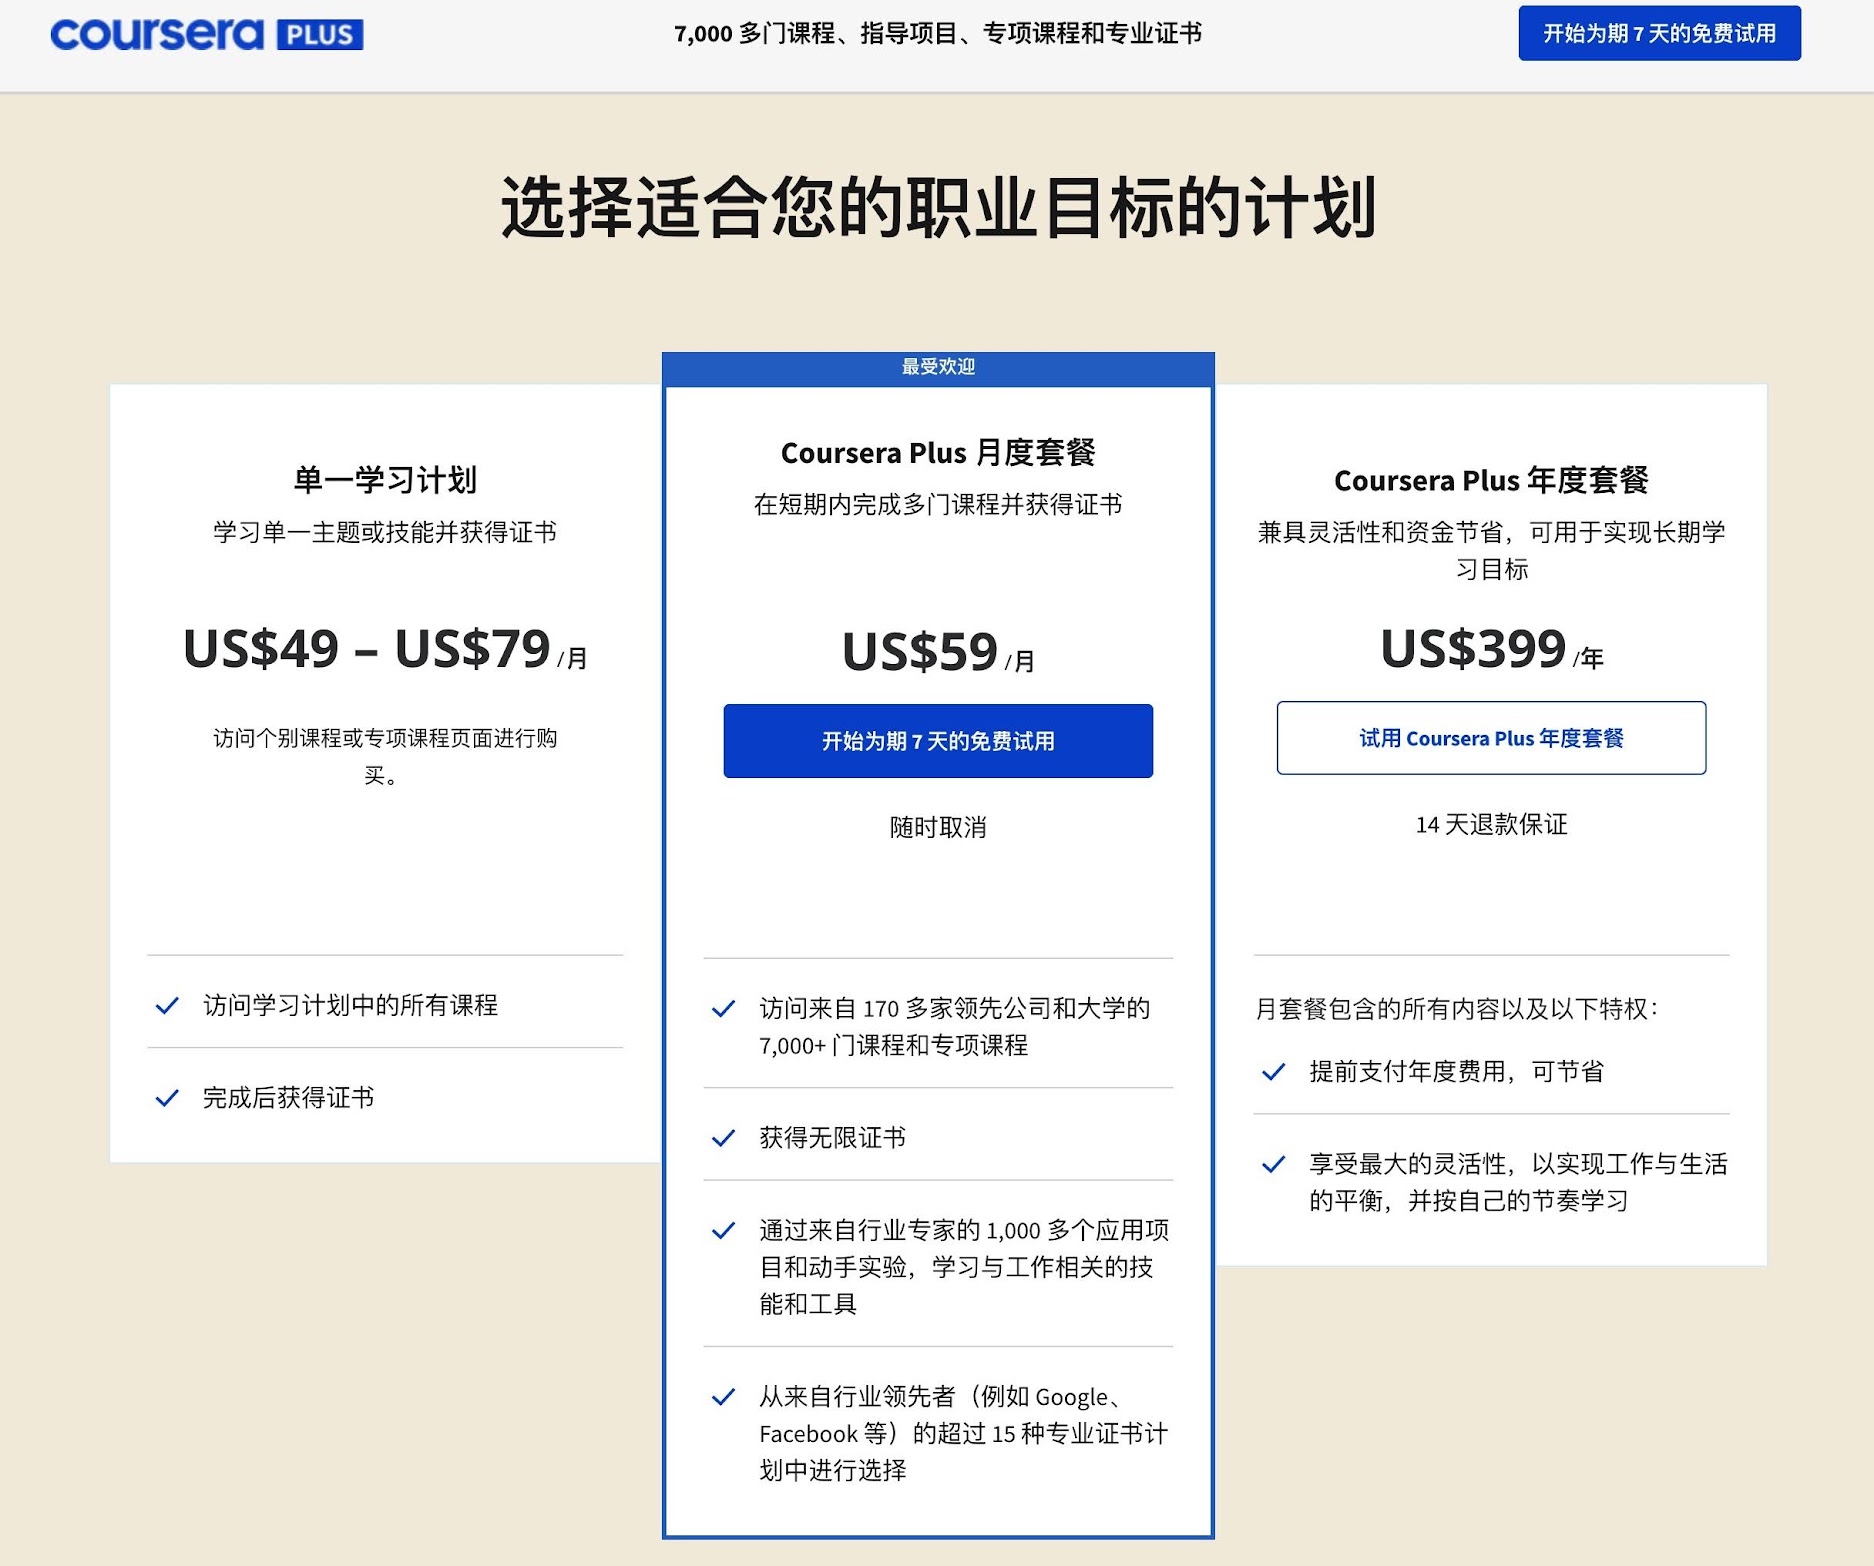The image size is (1874, 1566).
Task: Click the Coursera Plus 年度套餐 title
Action: pos(1491,481)
